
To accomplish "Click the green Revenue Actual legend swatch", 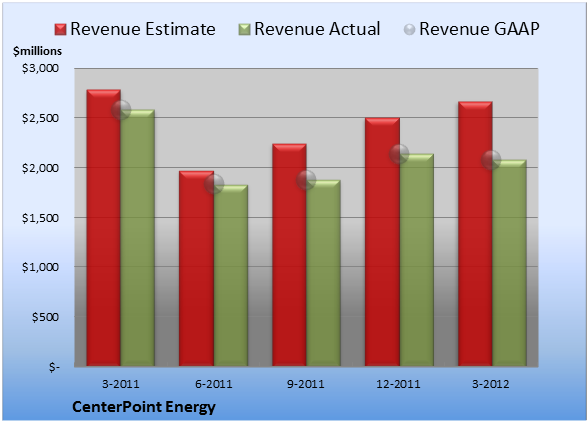I will coord(244,29).
